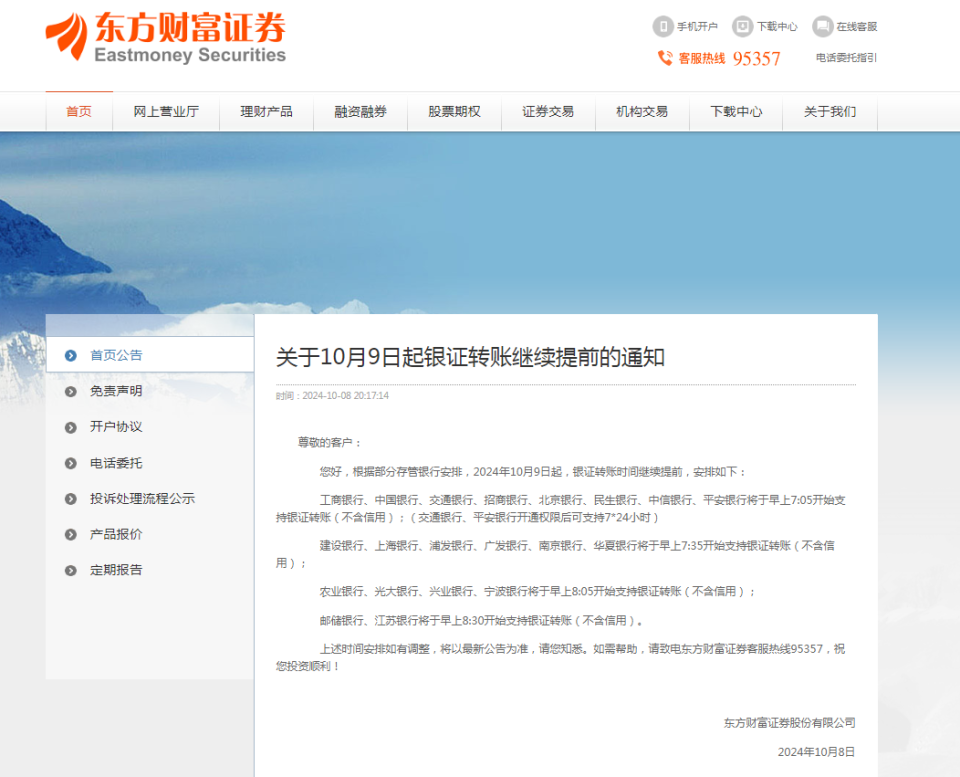Select the 证券交易 navigation item

pos(547,112)
